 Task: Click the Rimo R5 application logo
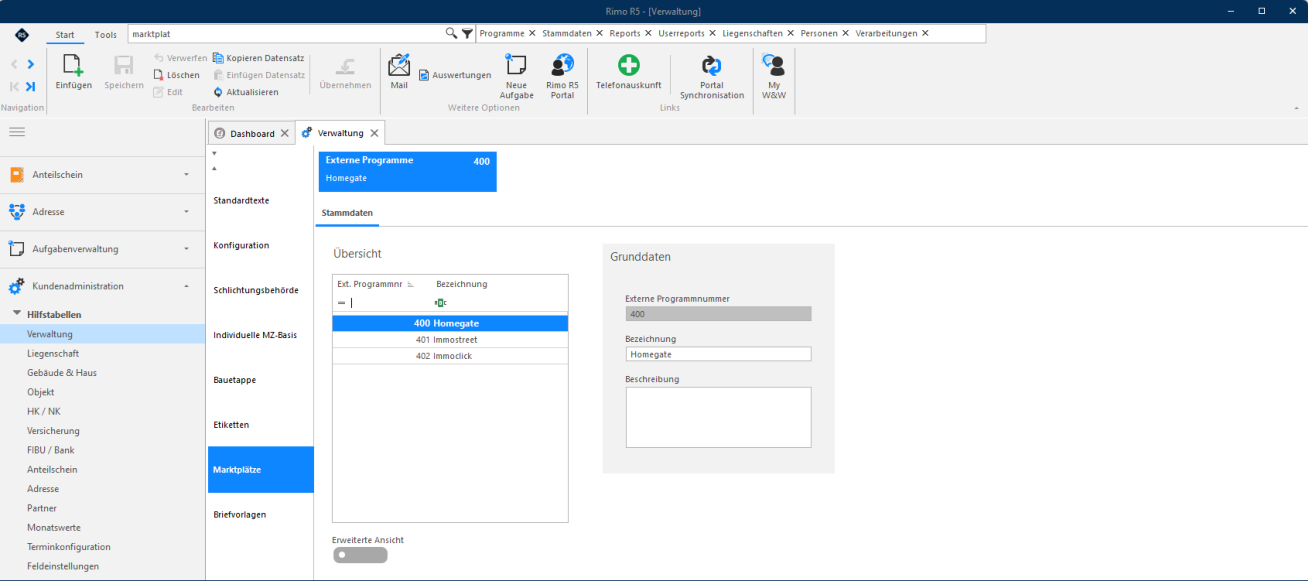pyautogui.click(x=22, y=35)
